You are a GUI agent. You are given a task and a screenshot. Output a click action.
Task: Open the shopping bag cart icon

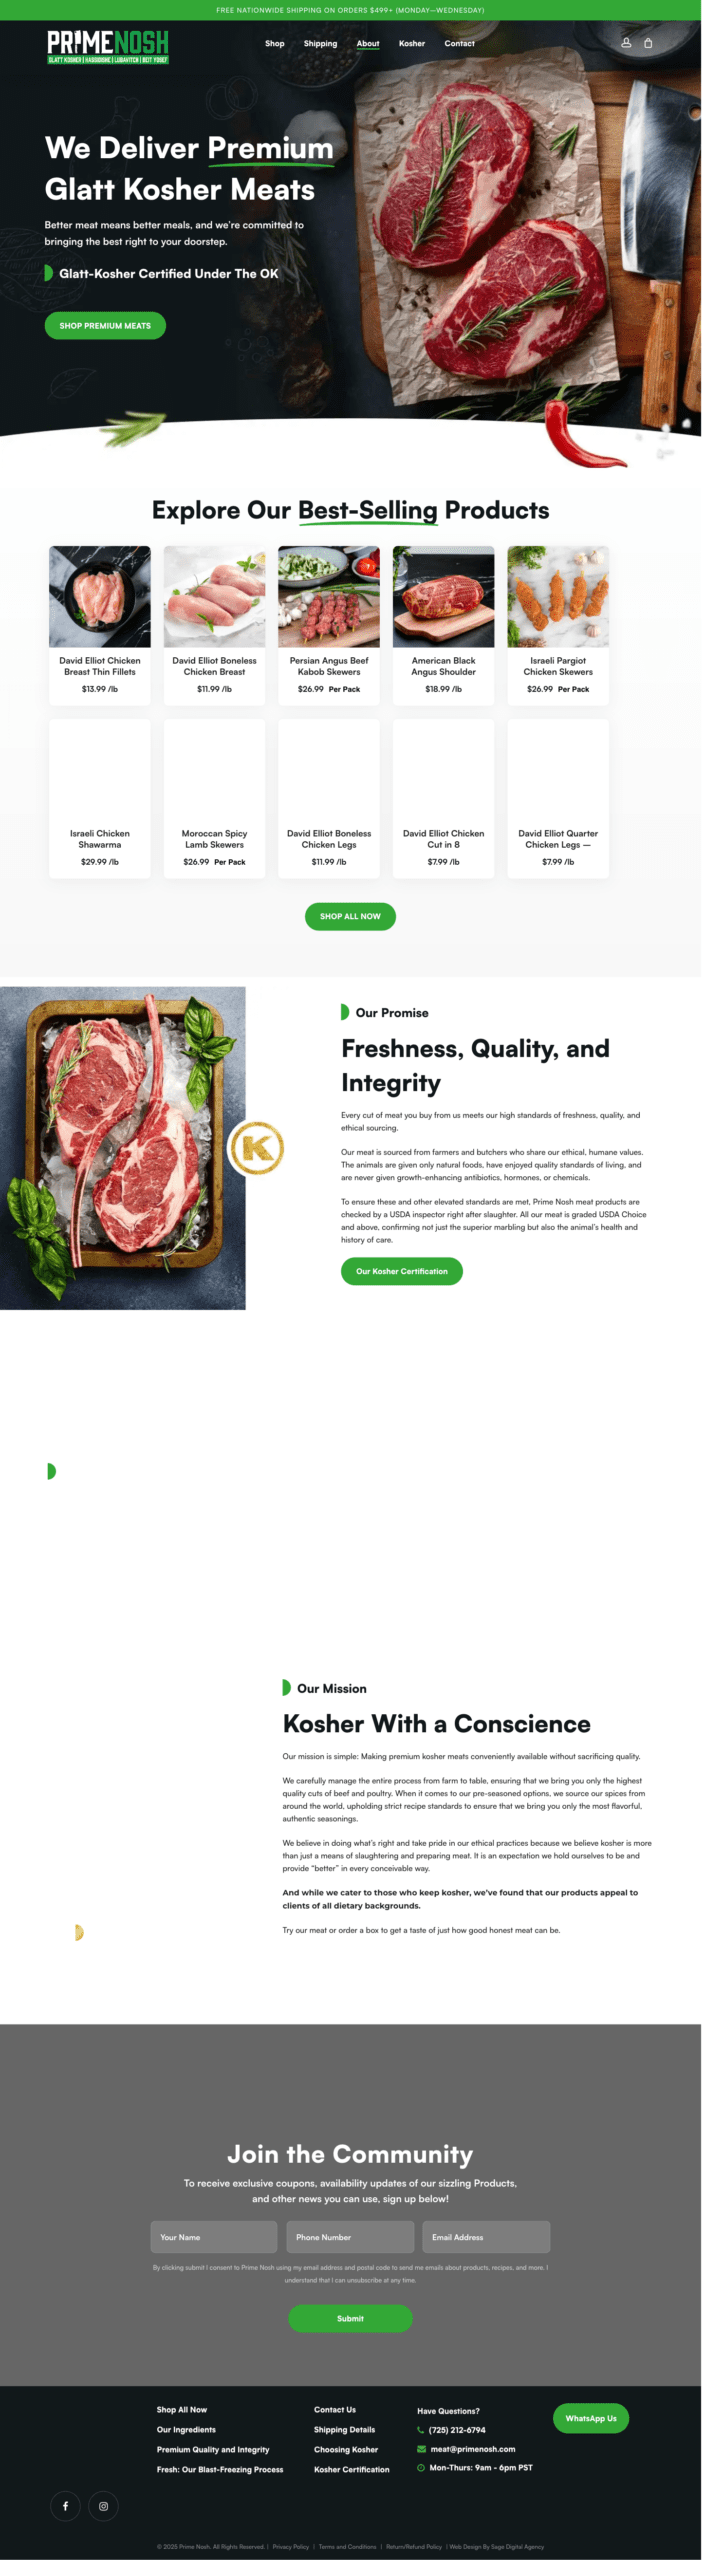648,43
